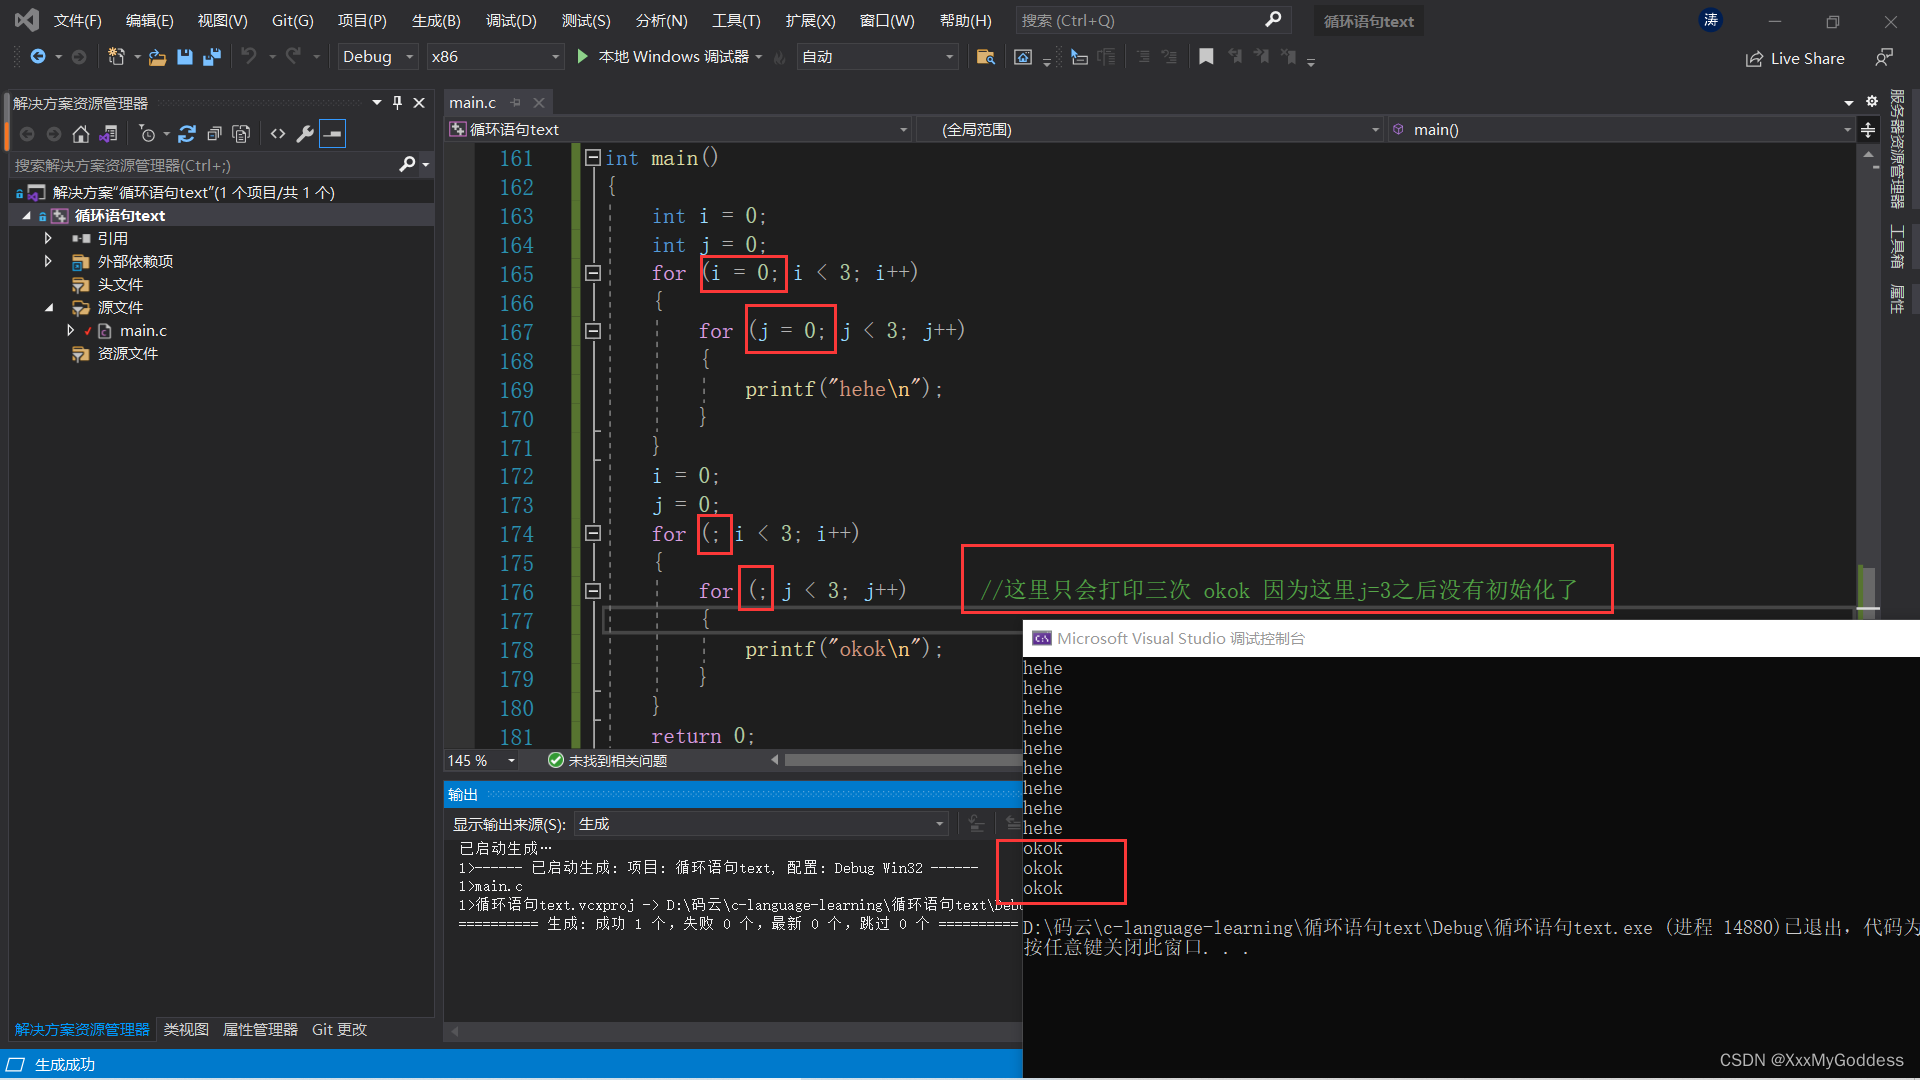Toggle pin on Solution Explorer panel
The image size is (1920, 1080).
tap(397, 102)
